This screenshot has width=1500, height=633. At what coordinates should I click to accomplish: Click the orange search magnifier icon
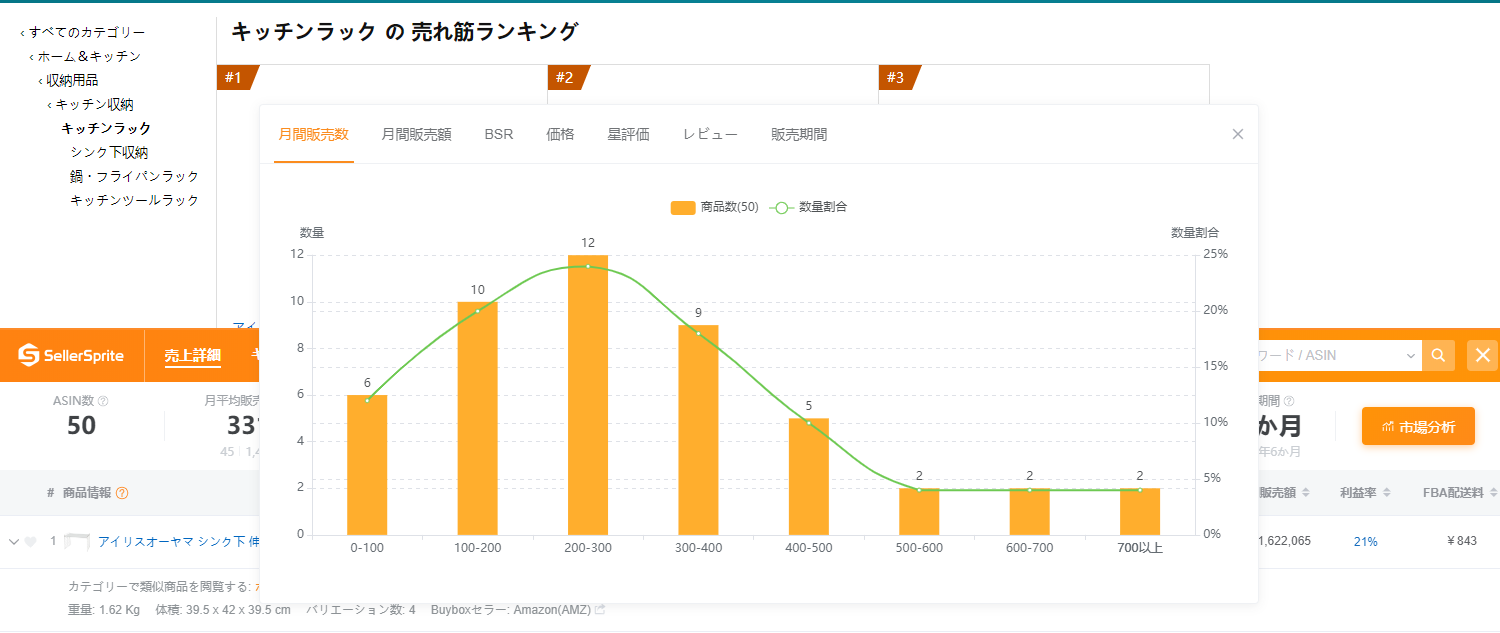point(1438,355)
